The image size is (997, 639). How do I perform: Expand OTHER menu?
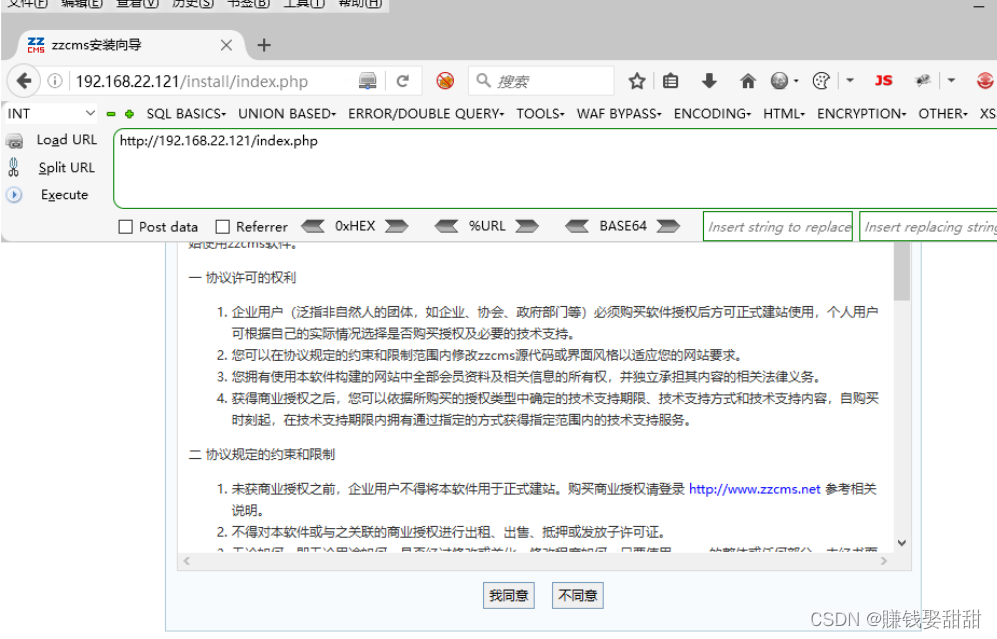point(943,114)
